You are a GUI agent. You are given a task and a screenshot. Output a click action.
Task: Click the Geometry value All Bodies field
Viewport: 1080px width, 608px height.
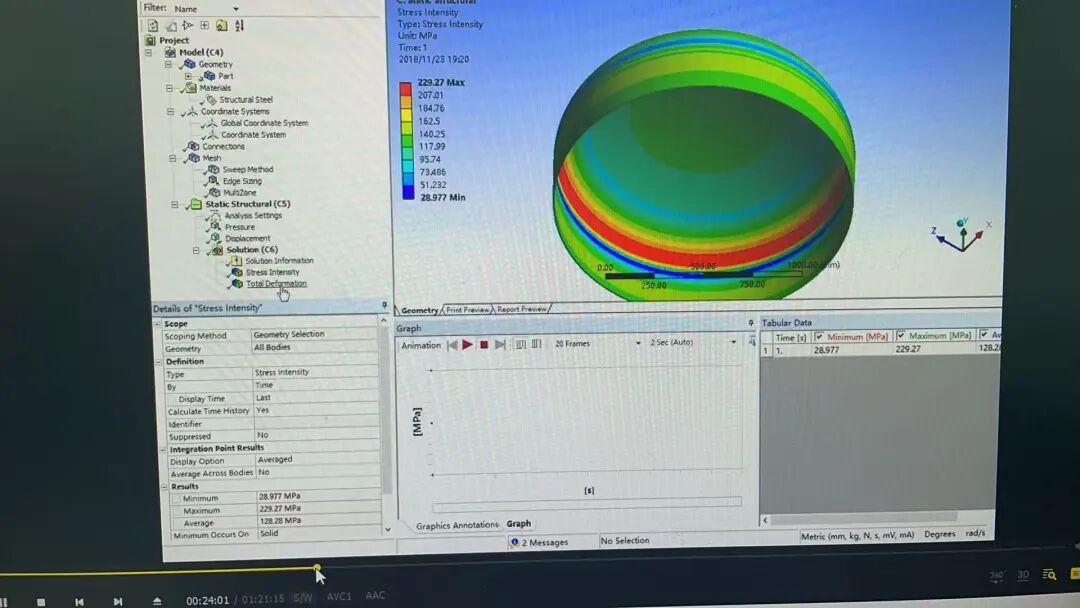pos(314,347)
